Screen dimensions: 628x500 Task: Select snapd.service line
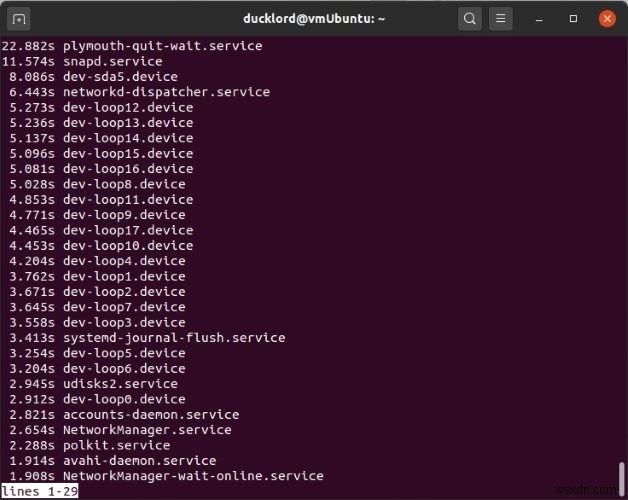pos(82,61)
